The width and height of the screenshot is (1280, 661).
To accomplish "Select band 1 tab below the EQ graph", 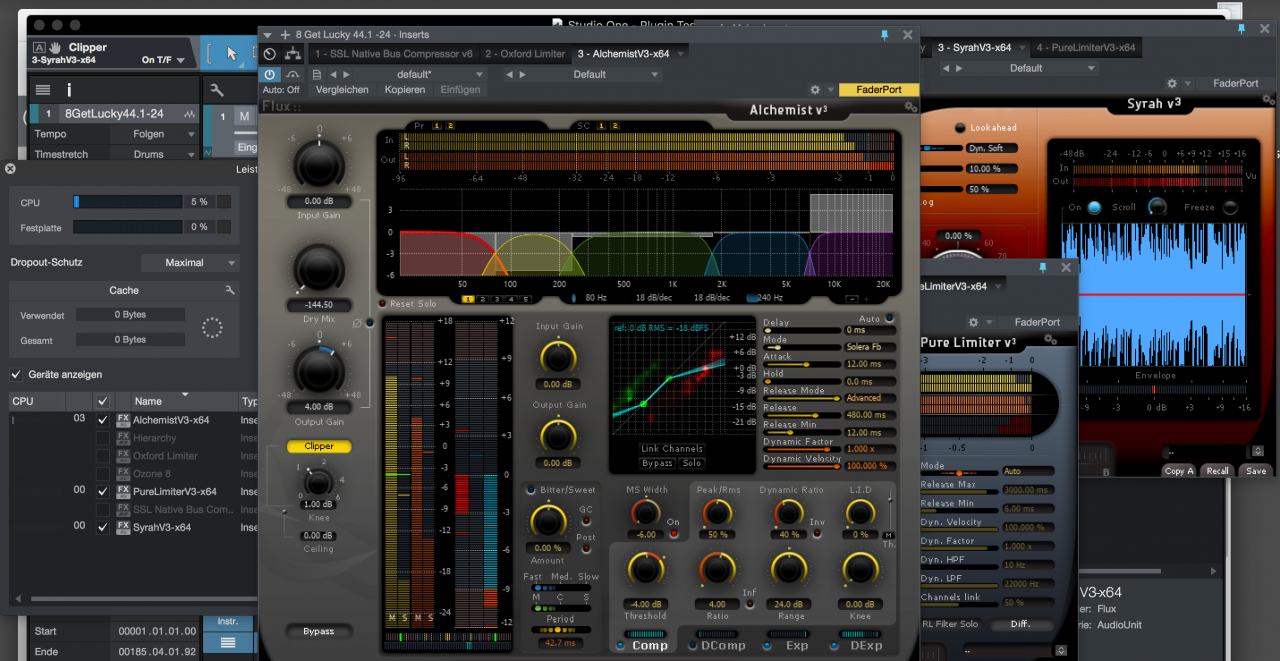I will (x=469, y=298).
